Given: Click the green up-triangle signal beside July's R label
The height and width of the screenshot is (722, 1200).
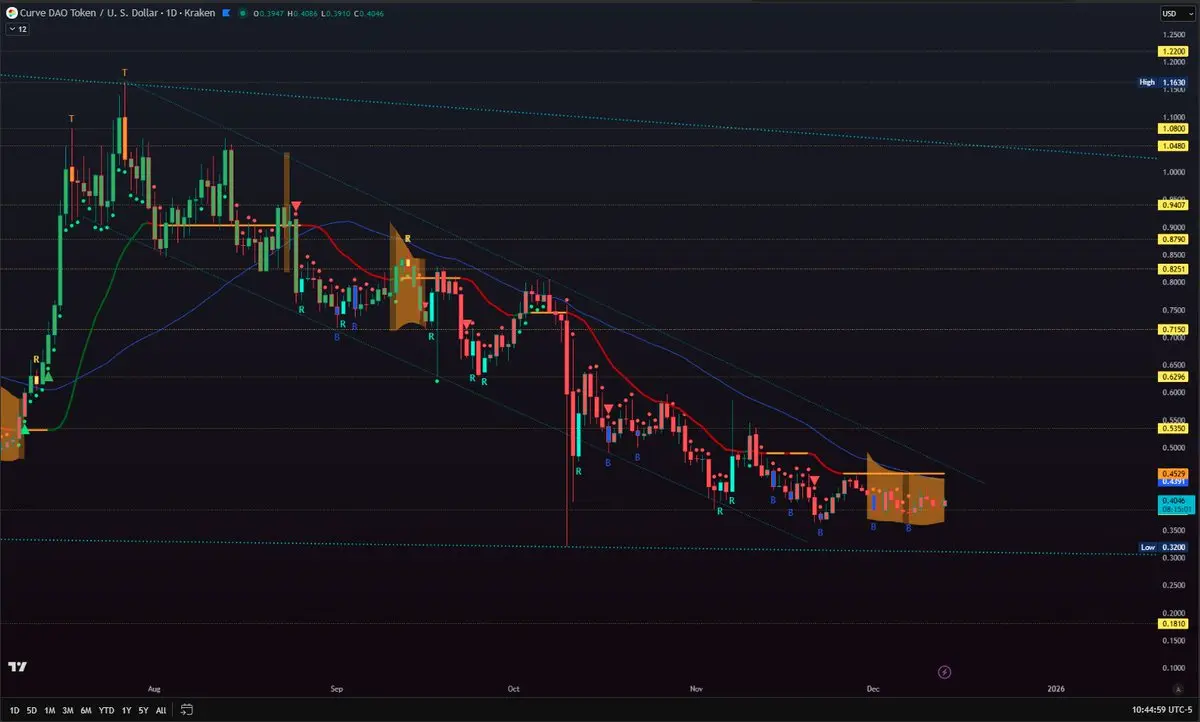Looking at the screenshot, I should pyautogui.click(x=46, y=376).
